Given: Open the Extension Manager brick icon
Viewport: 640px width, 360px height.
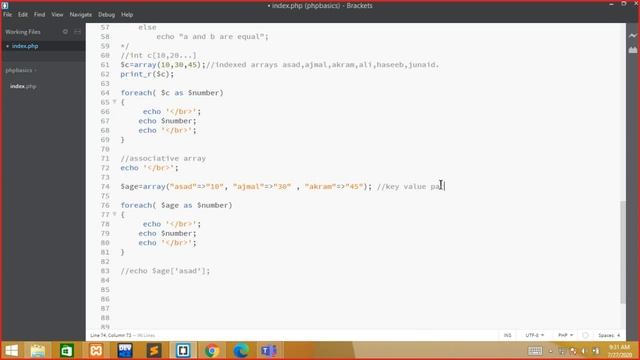Looking at the screenshot, I should click(x=633, y=50).
